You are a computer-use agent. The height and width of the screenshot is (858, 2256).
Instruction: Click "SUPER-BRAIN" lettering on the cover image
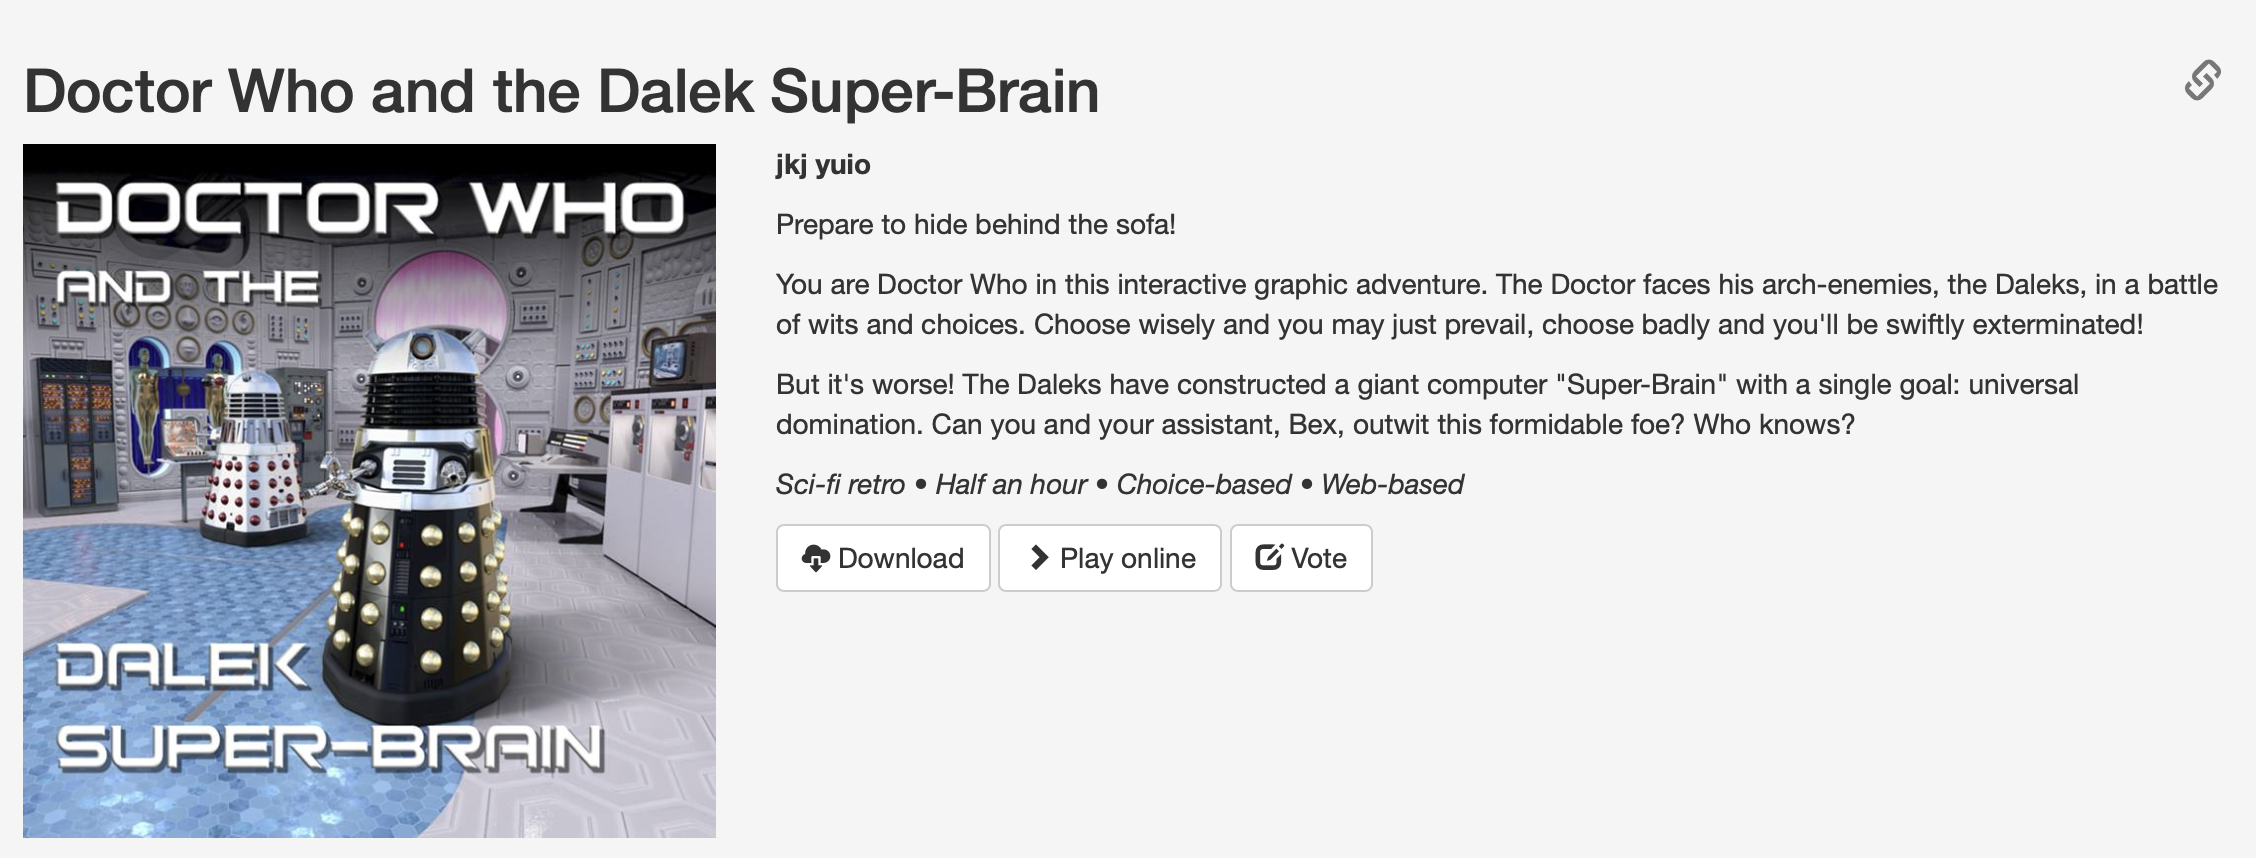coord(330,748)
